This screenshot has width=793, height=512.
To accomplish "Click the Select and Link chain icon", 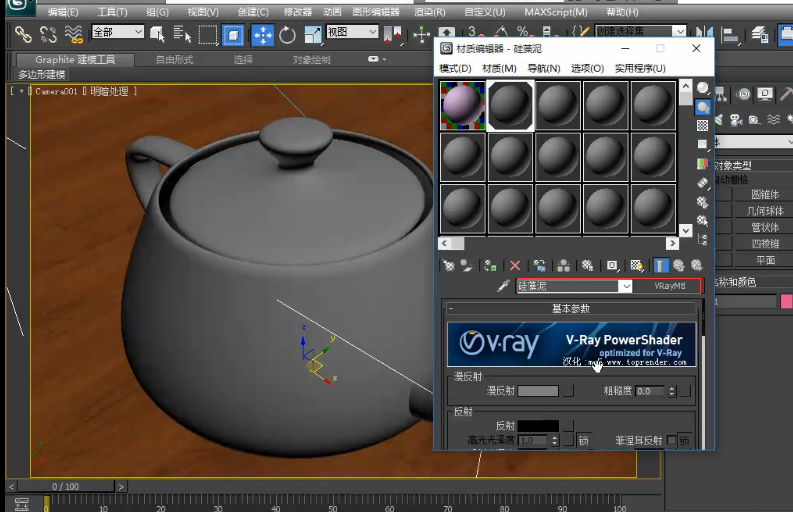I will (23, 34).
